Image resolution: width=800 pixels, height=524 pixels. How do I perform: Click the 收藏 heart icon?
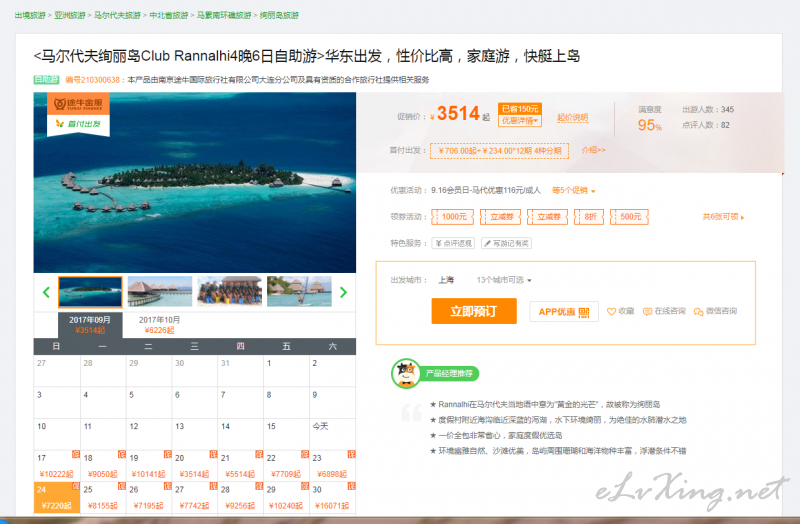[611, 311]
